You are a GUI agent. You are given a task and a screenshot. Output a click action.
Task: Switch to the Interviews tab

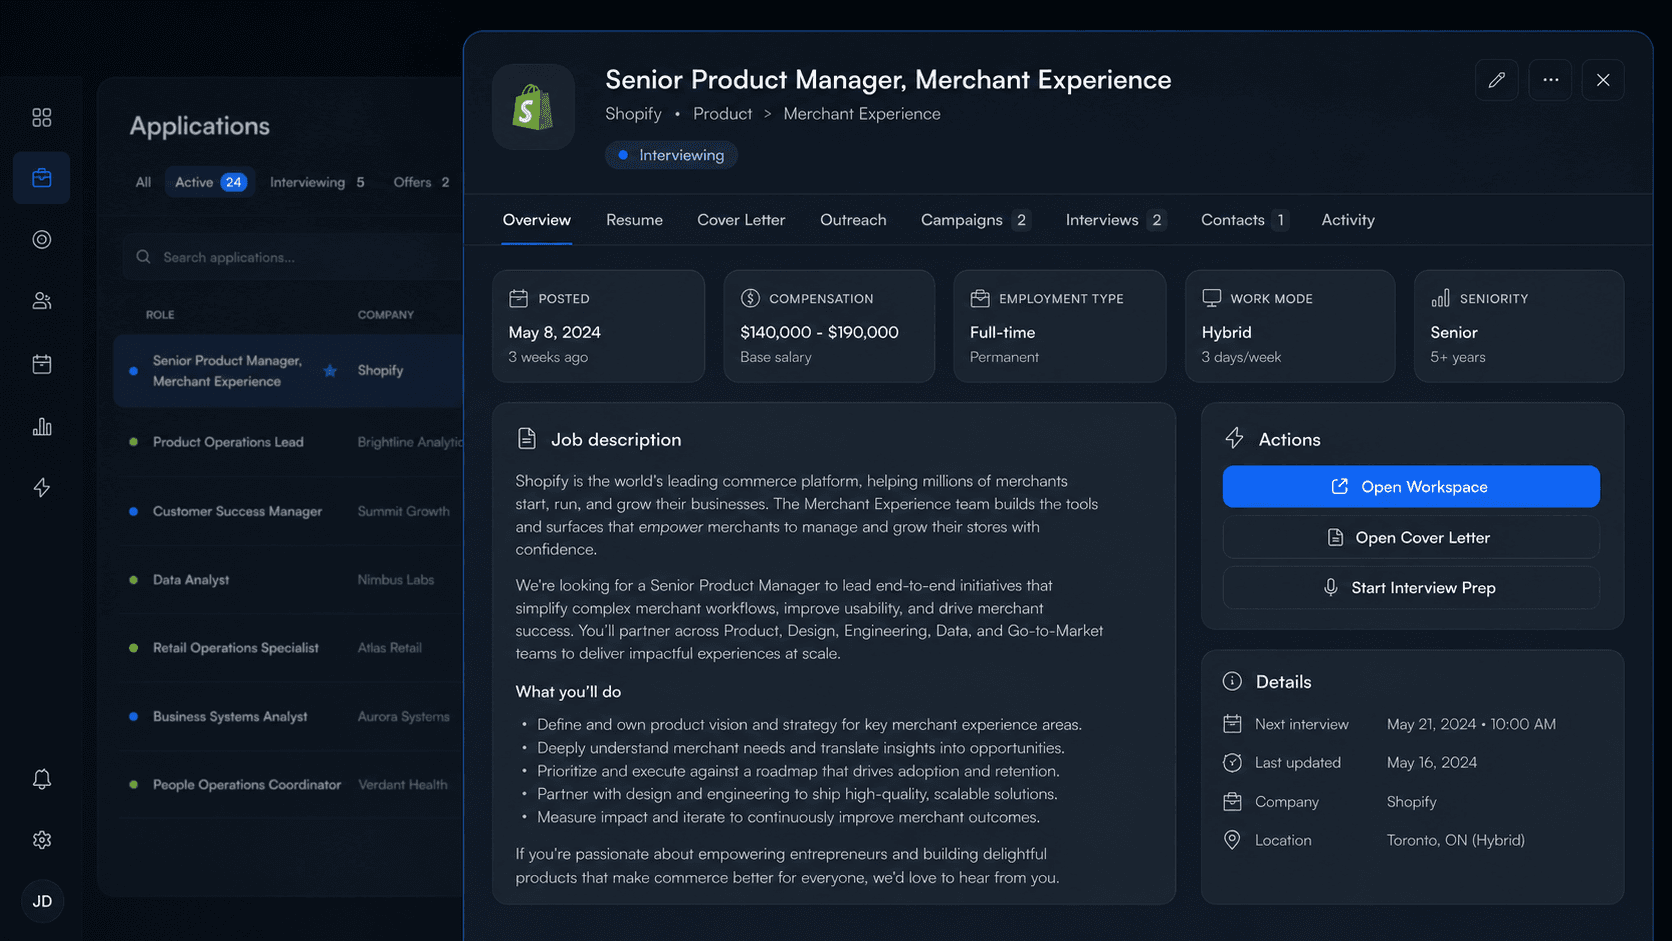pyautogui.click(x=1115, y=220)
